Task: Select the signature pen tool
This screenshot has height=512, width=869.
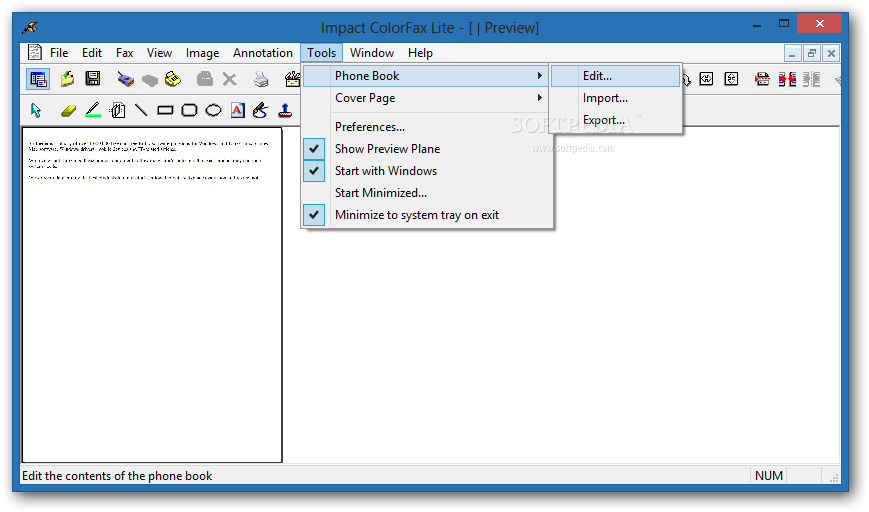Action: 260,110
